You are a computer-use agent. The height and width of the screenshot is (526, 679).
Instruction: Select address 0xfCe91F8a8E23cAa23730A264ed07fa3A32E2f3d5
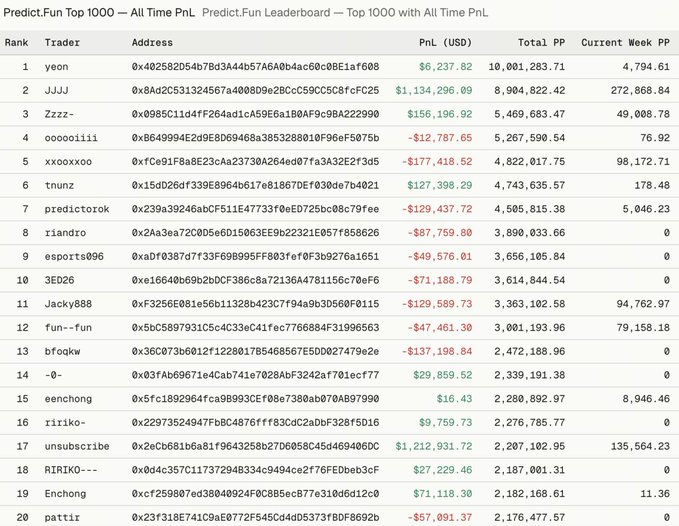click(x=255, y=162)
